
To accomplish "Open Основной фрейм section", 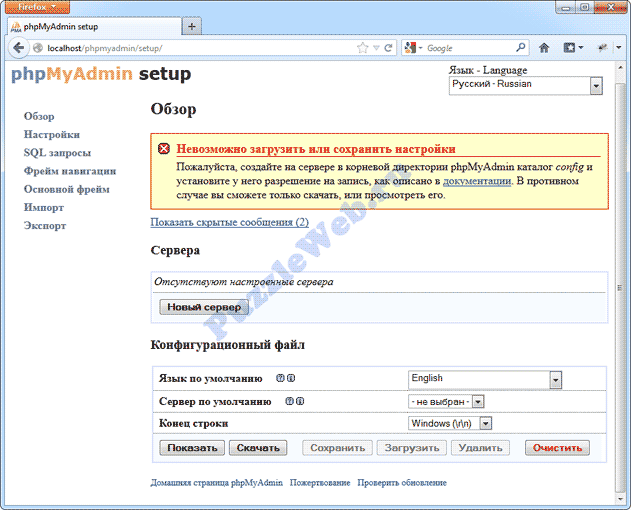I will [67, 189].
